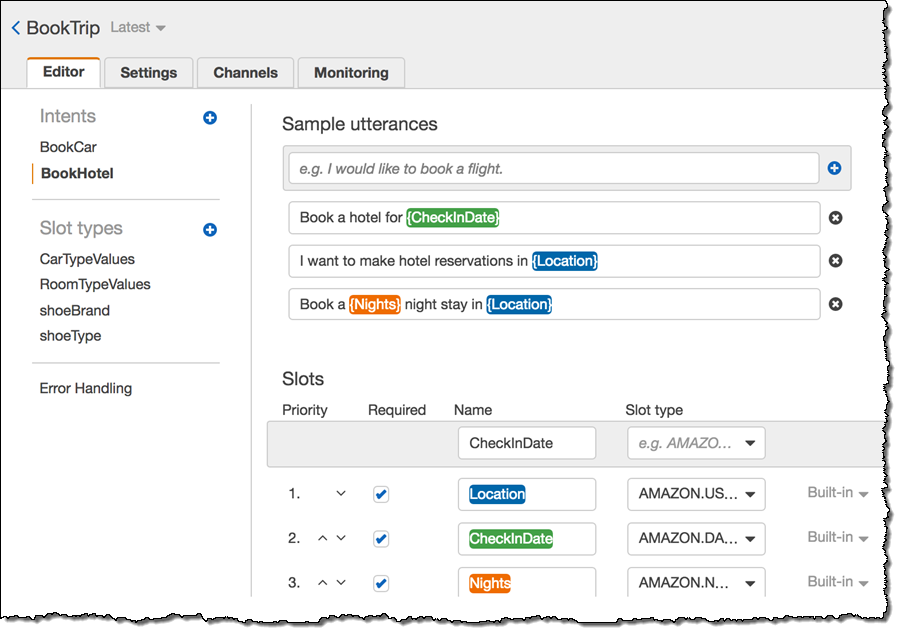Open Error Handling section
This screenshot has height=633, width=900.
[86, 388]
